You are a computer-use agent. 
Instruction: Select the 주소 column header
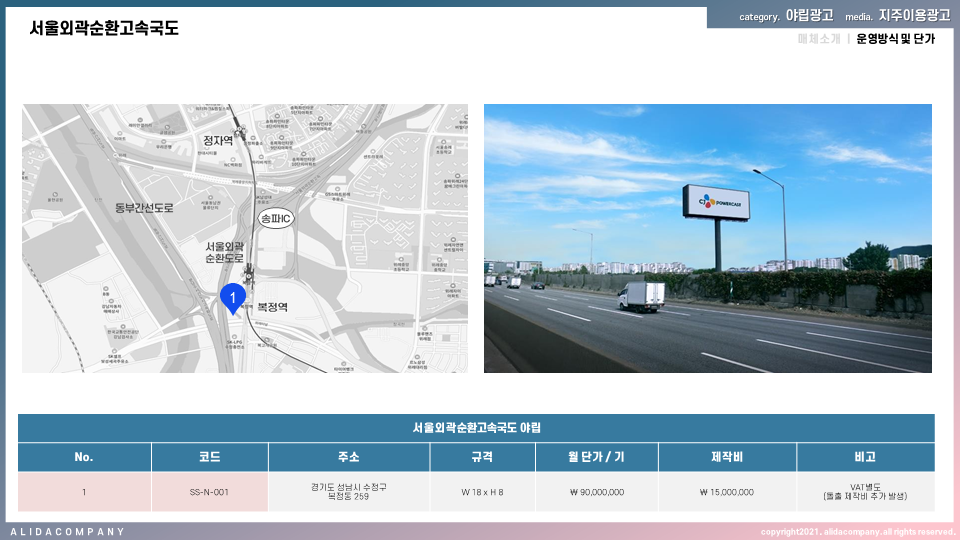[349, 457]
